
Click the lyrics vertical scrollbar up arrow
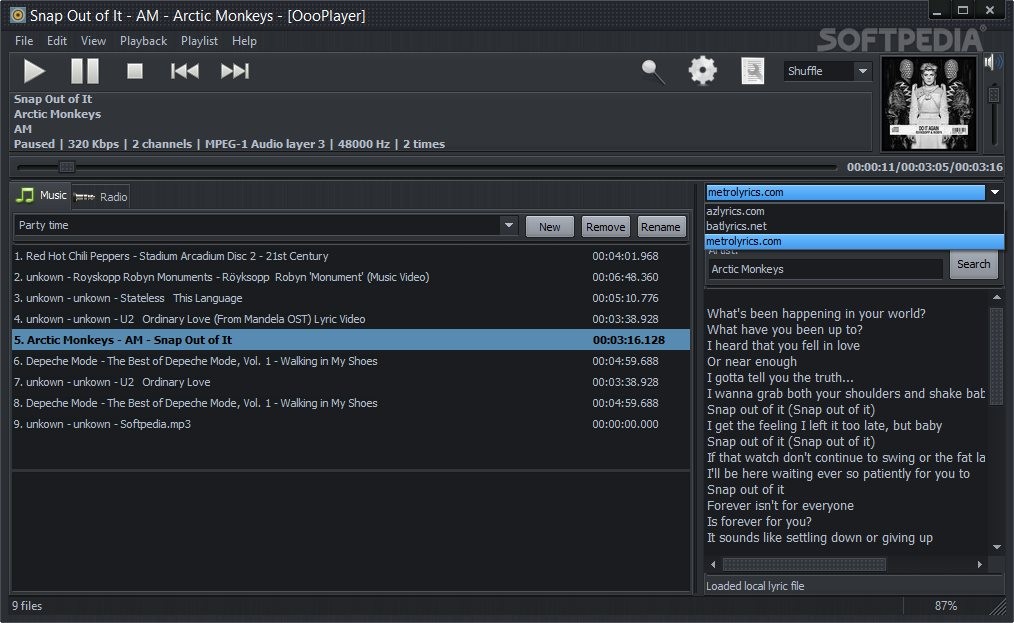coord(997,298)
